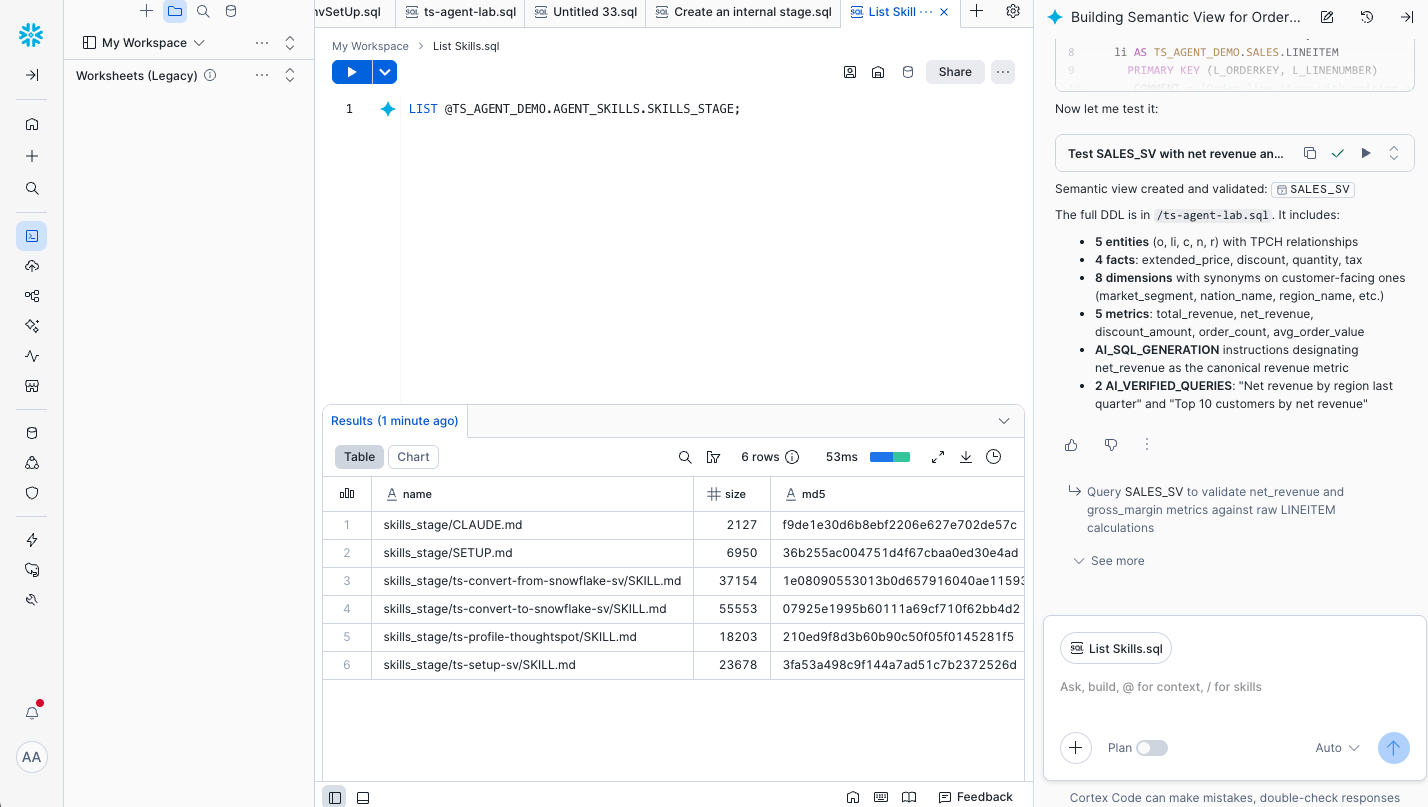Viewport: 1428px width, 807px height.
Task: Add new item in workspace panel
Action: [x=147, y=11]
